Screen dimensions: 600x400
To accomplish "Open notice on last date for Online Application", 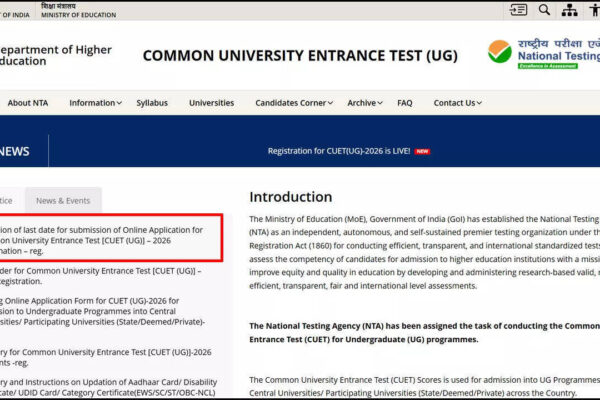I will coord(101,240).
